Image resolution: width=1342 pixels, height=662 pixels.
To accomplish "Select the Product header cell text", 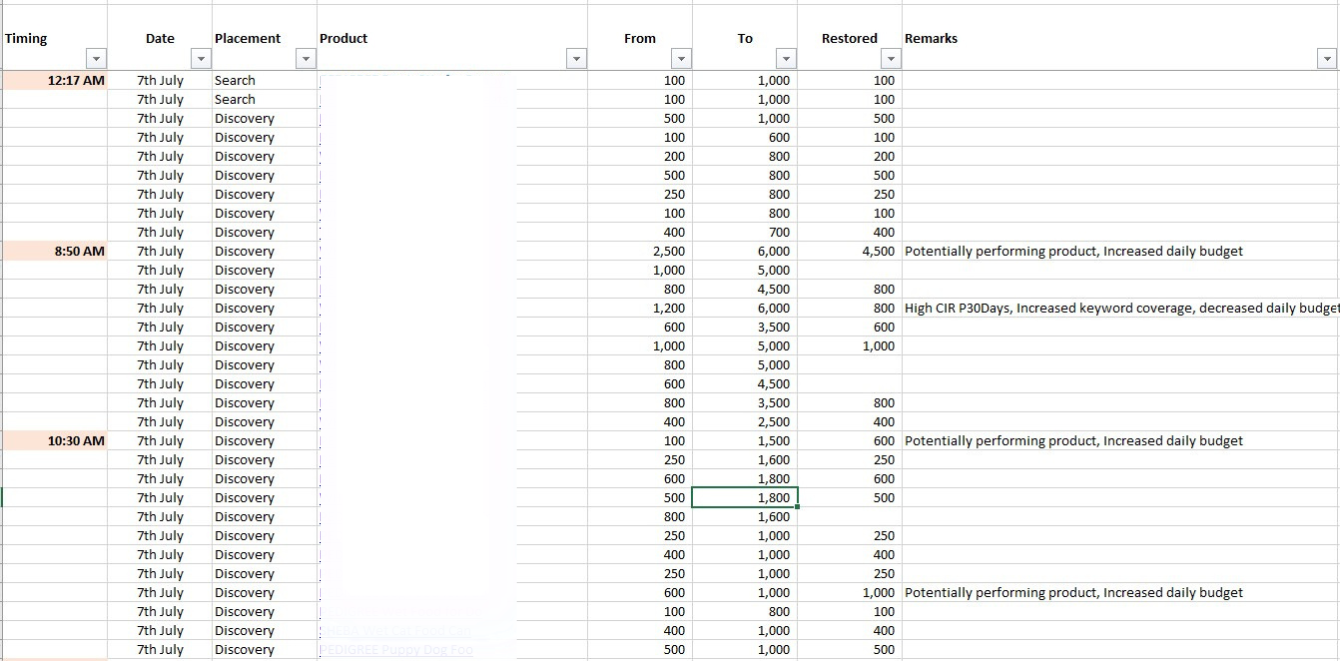I will coord(343,38).
